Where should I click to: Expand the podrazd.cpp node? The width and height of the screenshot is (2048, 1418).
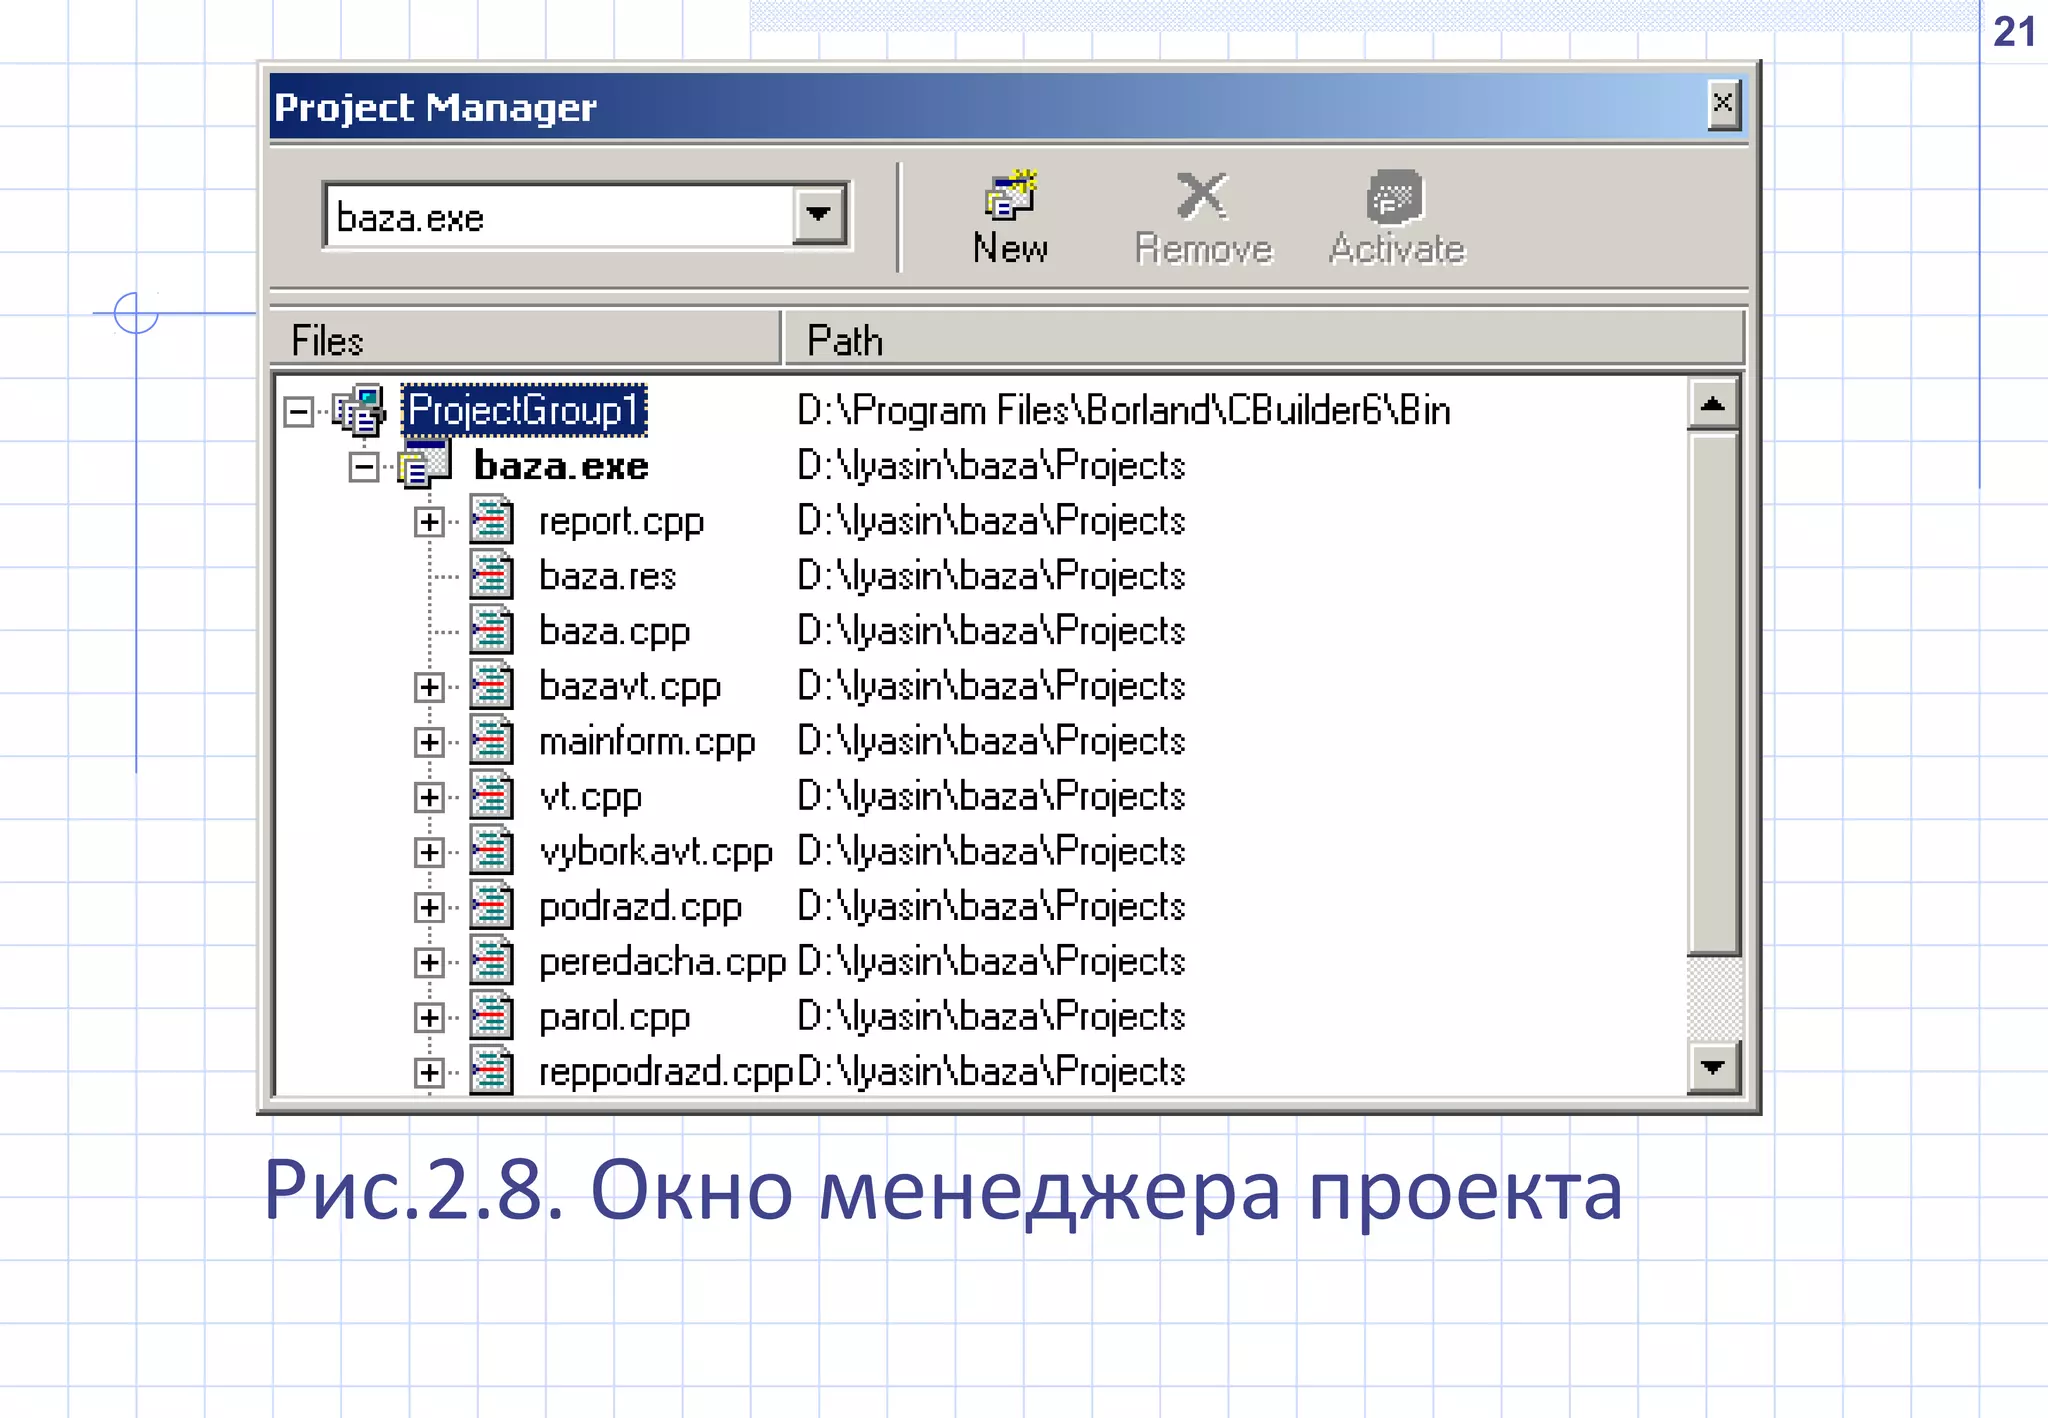tap(429, 906)
